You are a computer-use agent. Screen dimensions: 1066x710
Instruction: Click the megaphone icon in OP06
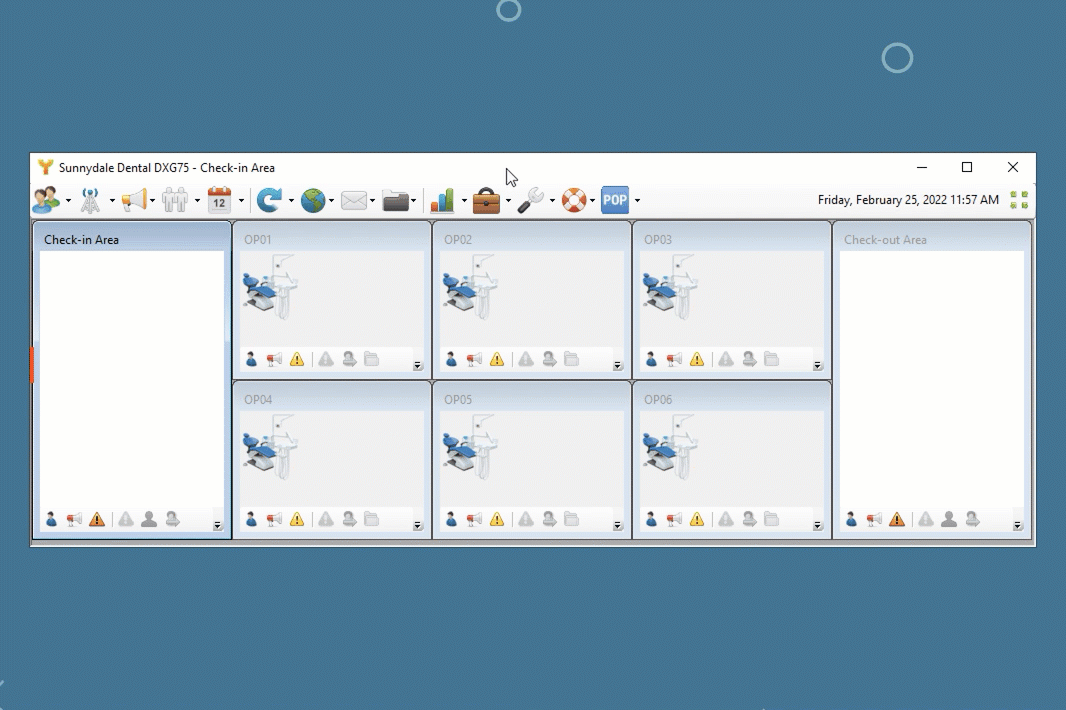[x=674, y=520]
